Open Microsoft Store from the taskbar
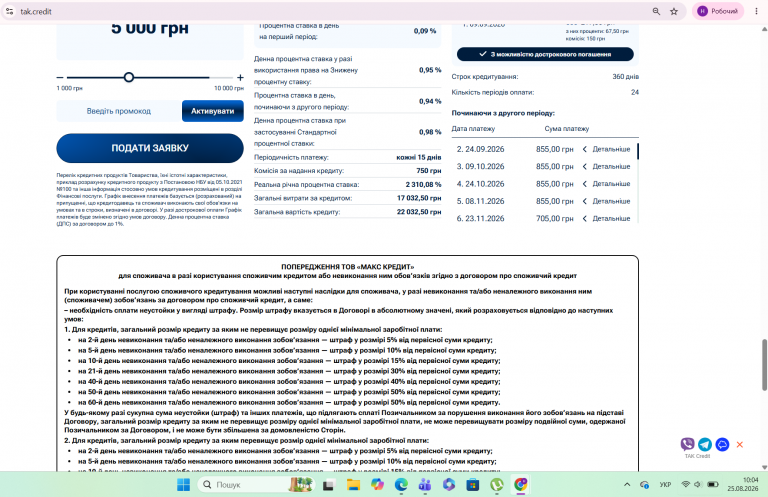 [x=473, y=485]
